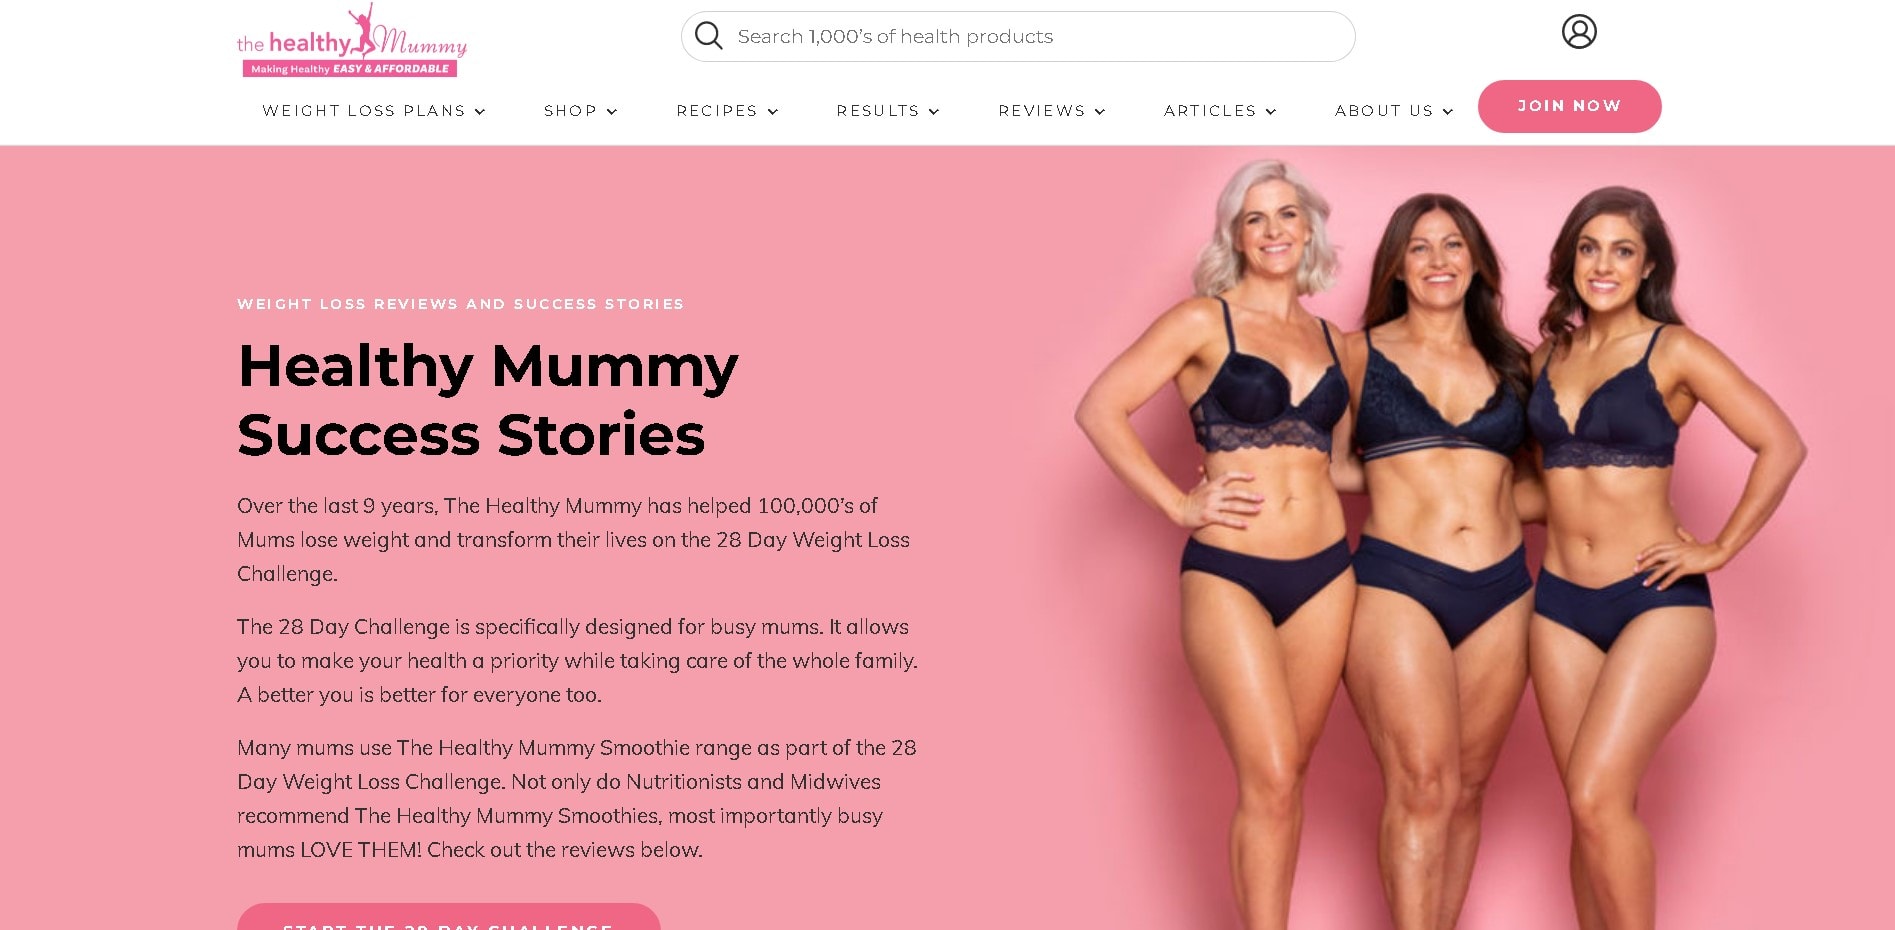Expand the Results dropdown chevron

(934, 112)
